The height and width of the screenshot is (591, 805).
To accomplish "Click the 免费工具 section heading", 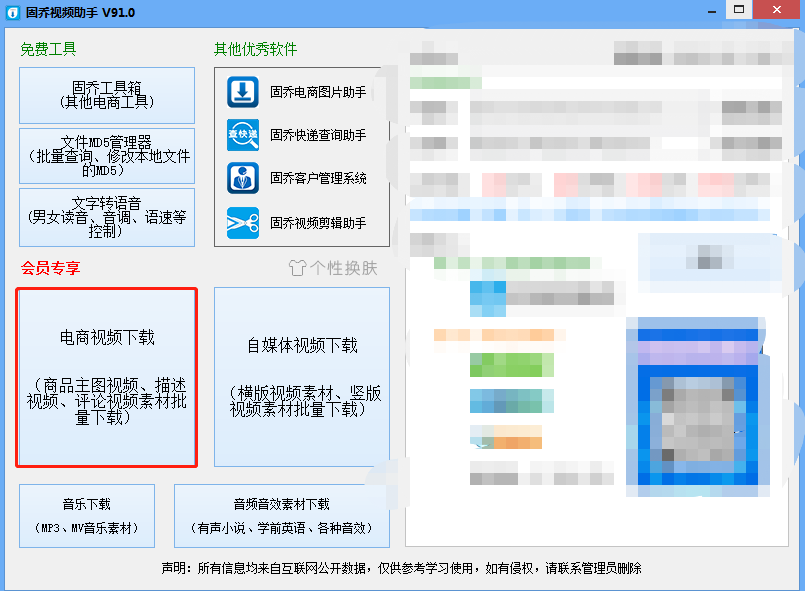I will [x=48, y=49].
